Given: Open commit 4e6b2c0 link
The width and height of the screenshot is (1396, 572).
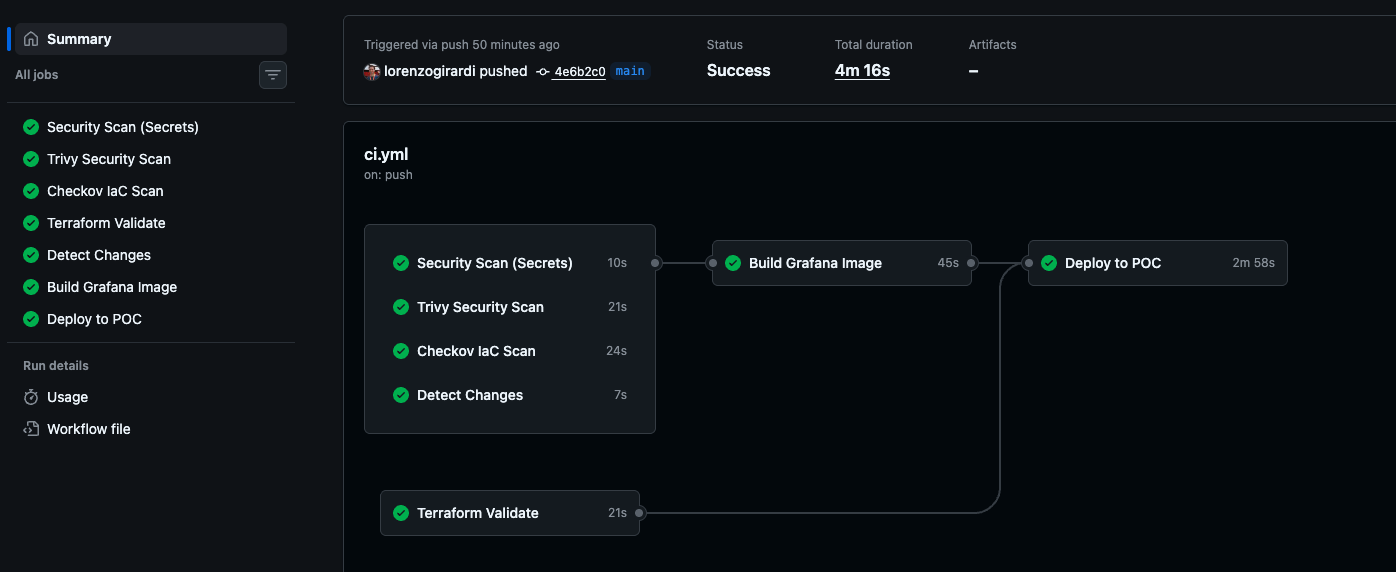Looking at the screenshot, I should pyautogui.click(x=579, y=71).
